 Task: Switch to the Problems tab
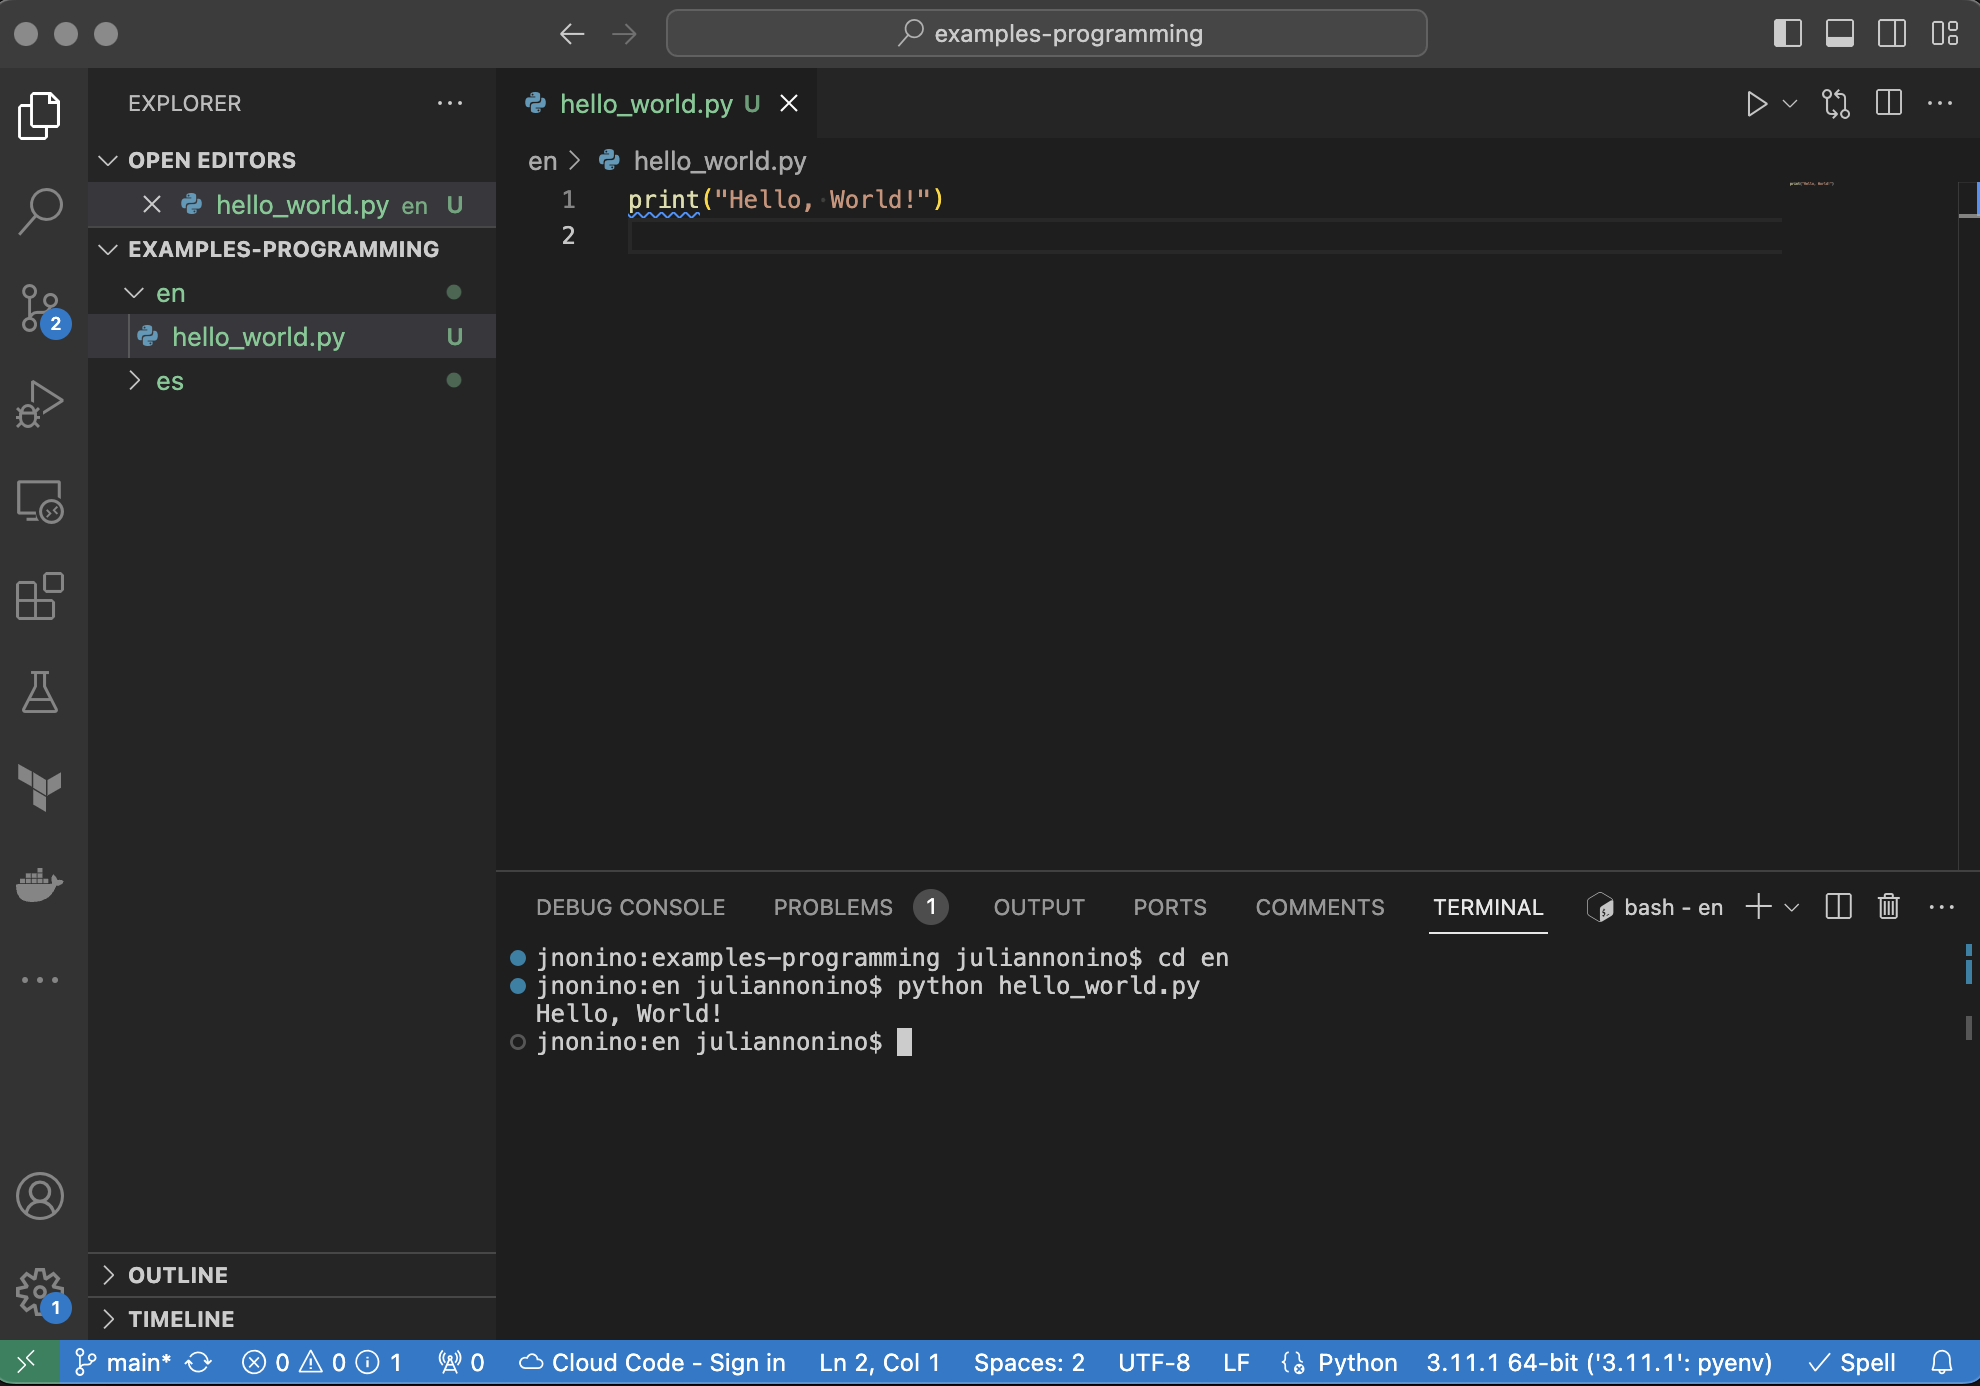(x=832, y=906)
